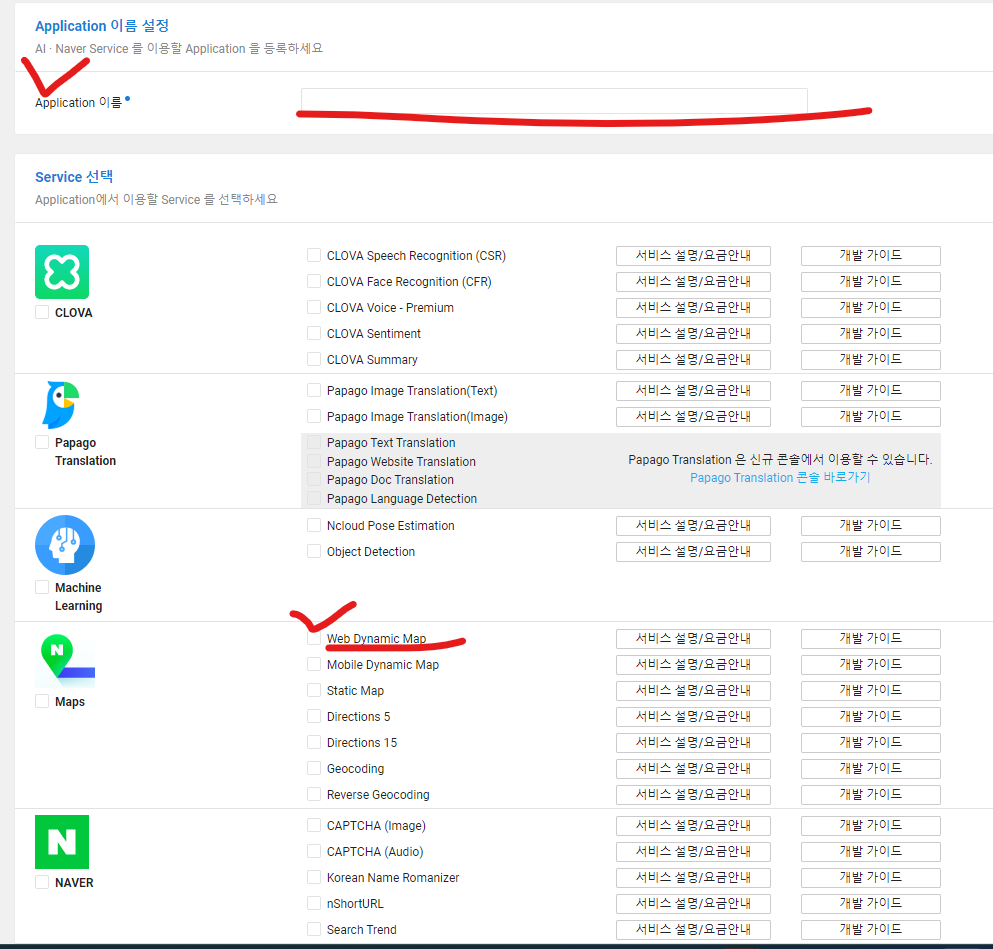Check the NAVER category checkbox

[x=42, y=882]
